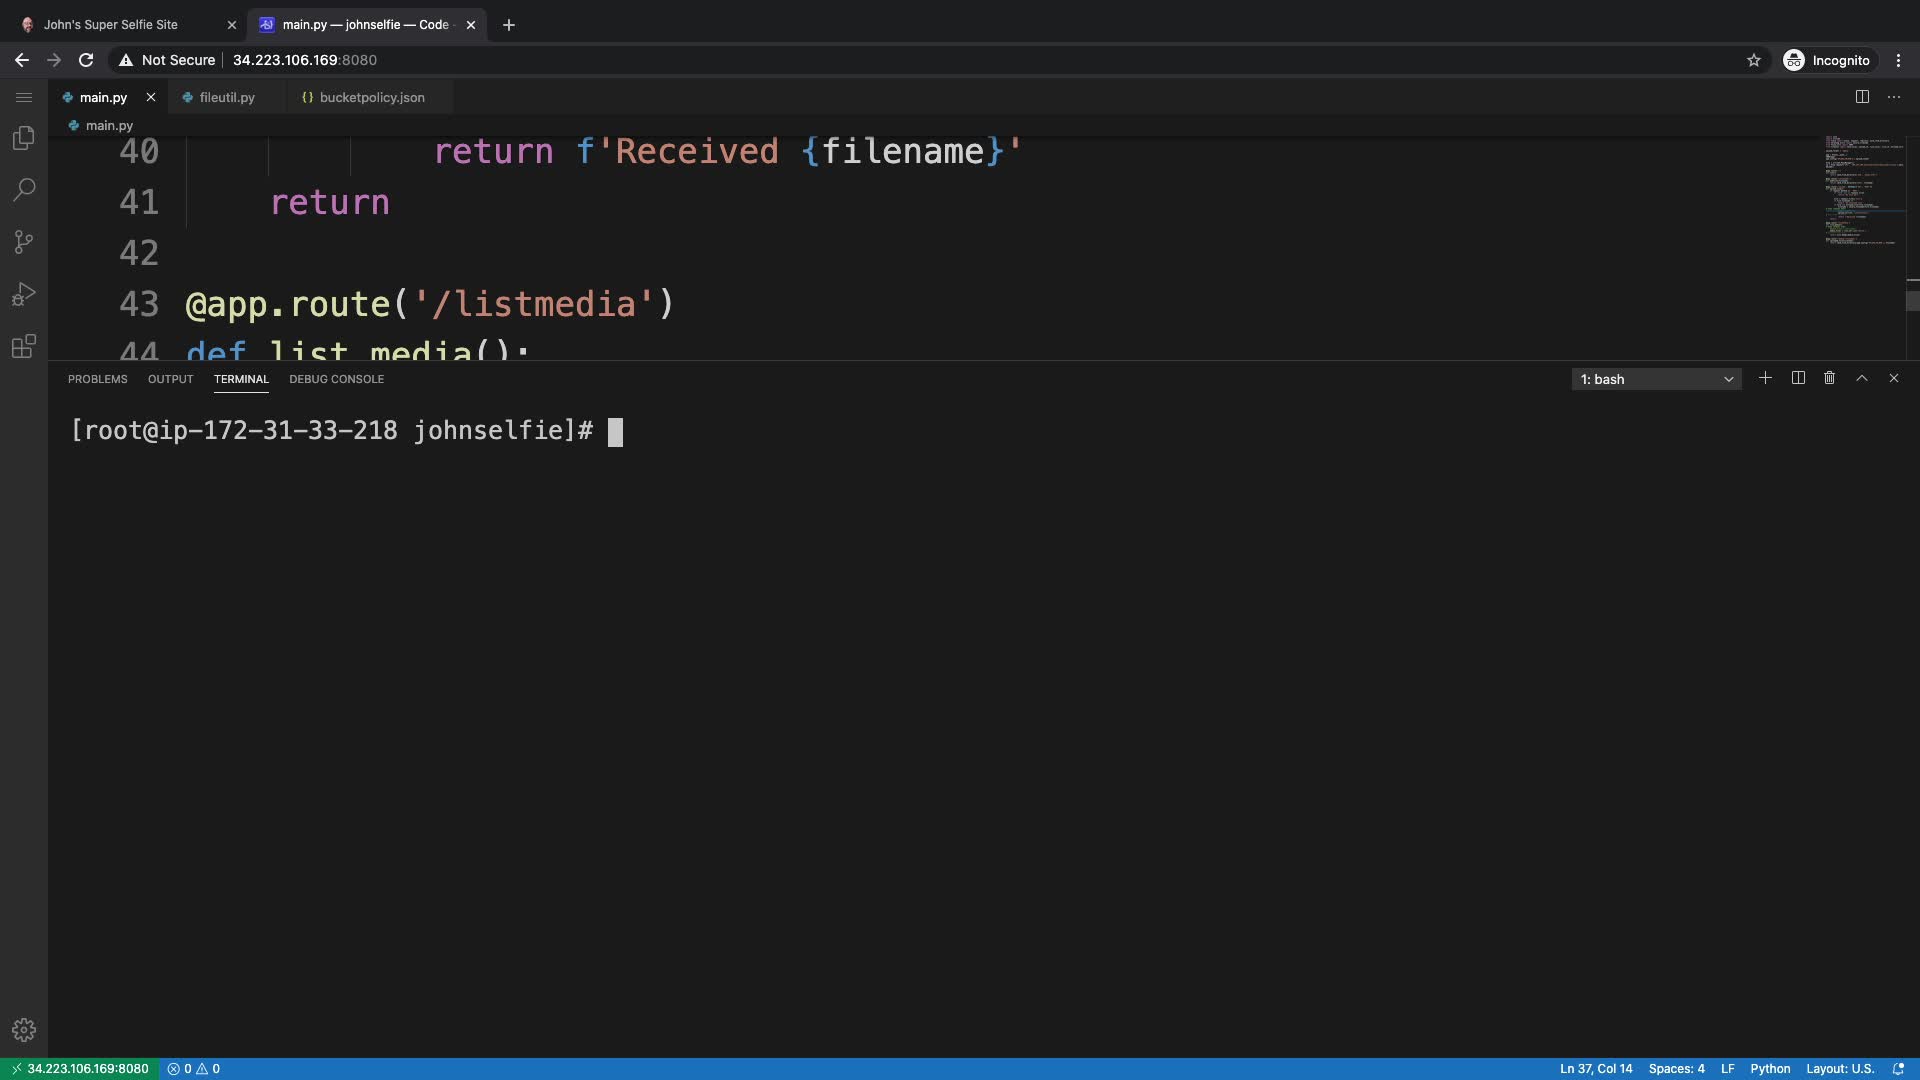Click Spaces: 4 indentation setting
1920x1080 pixels.
[x=1676, y=1068]
